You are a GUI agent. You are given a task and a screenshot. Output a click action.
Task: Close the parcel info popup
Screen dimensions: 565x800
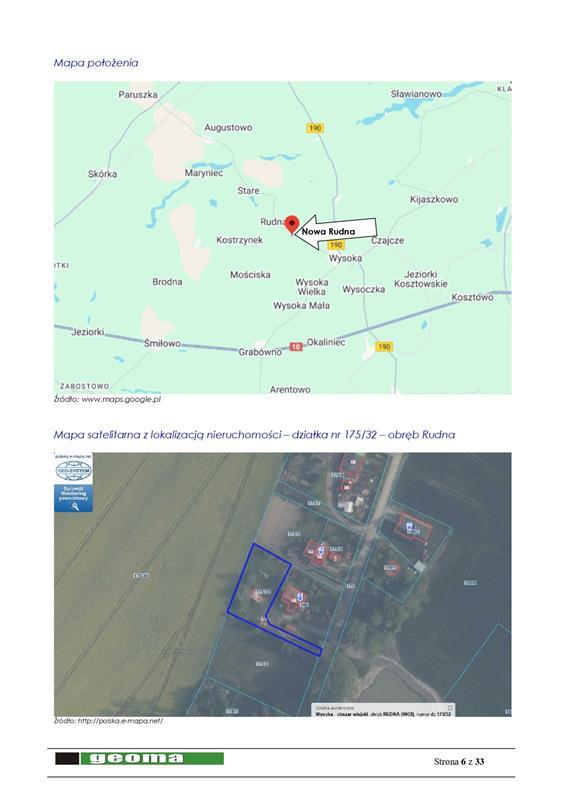click(450, 708)
